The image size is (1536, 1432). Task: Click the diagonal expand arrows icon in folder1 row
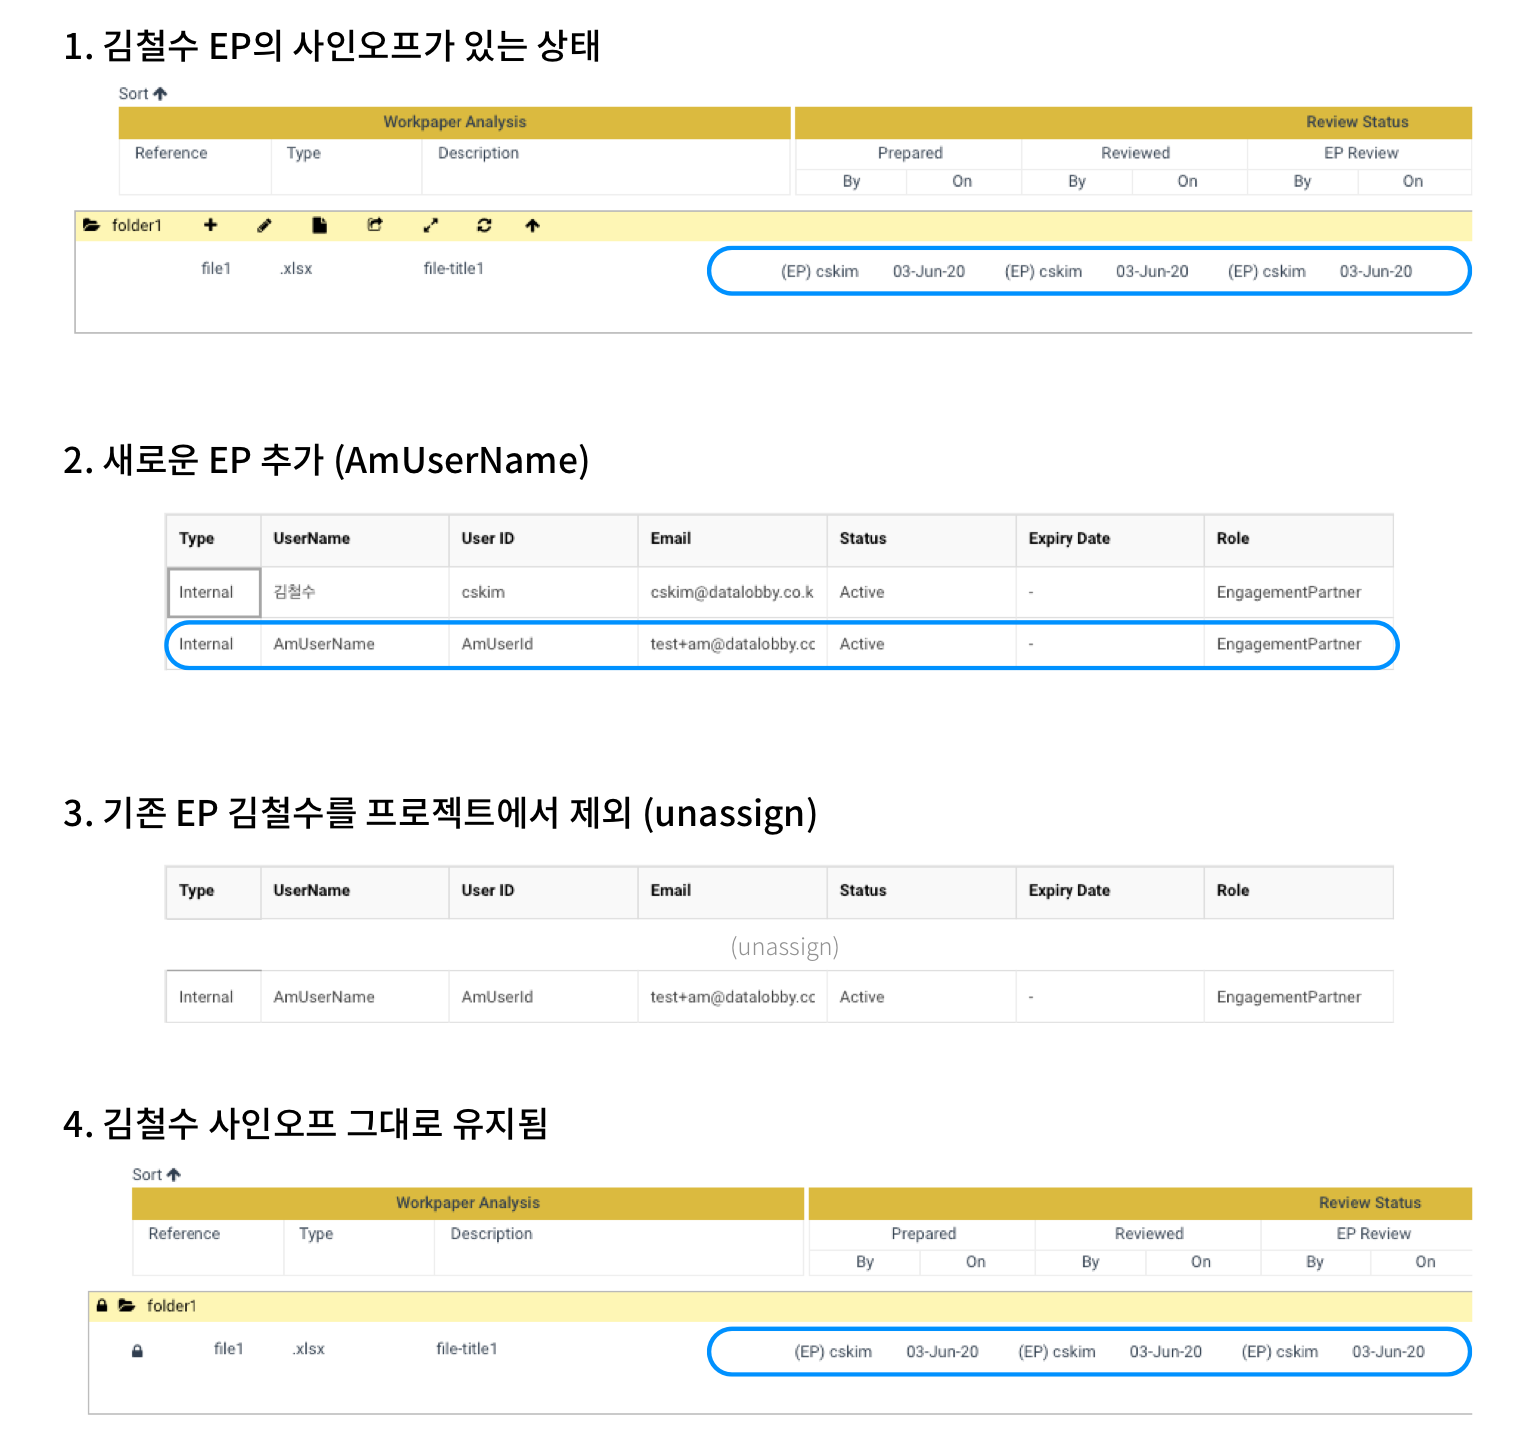tap(430, 225)
